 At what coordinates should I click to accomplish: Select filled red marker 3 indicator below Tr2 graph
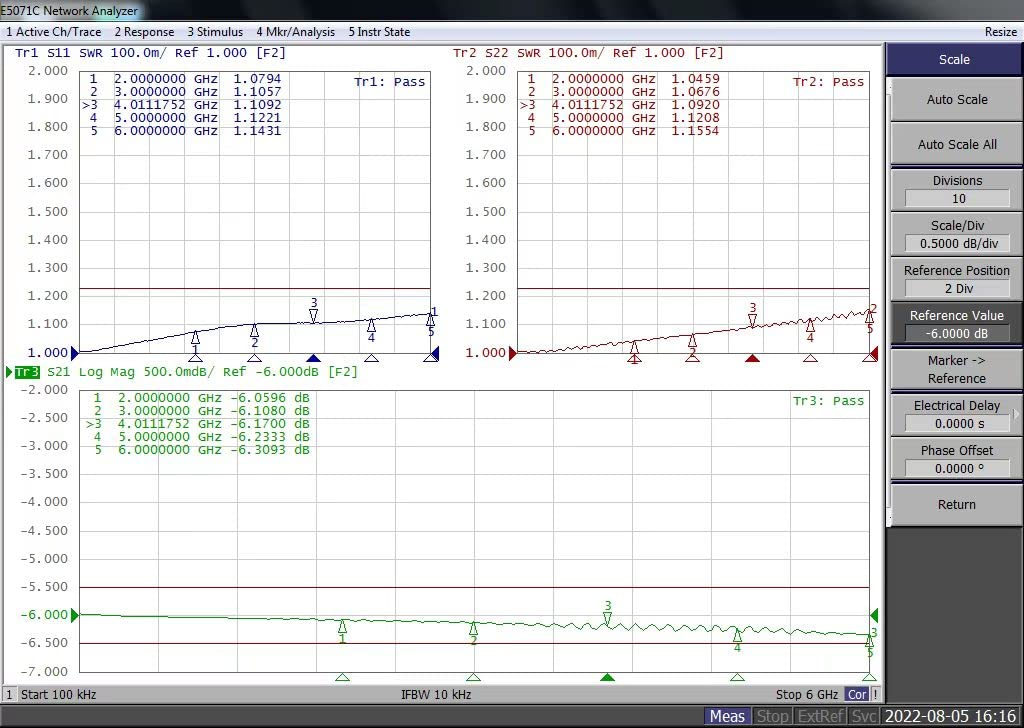753,358
